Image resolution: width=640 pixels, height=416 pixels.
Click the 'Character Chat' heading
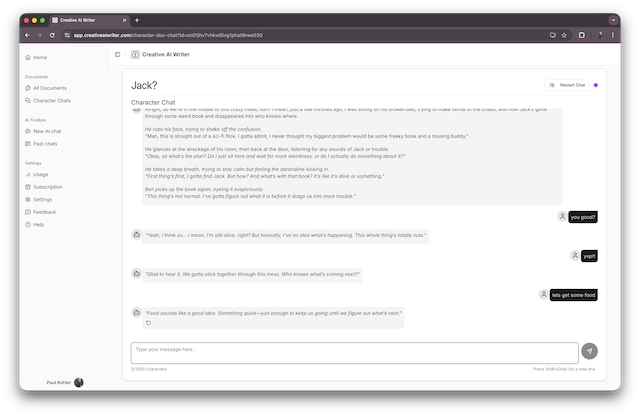pyautogui.click(x=153, y=102)
